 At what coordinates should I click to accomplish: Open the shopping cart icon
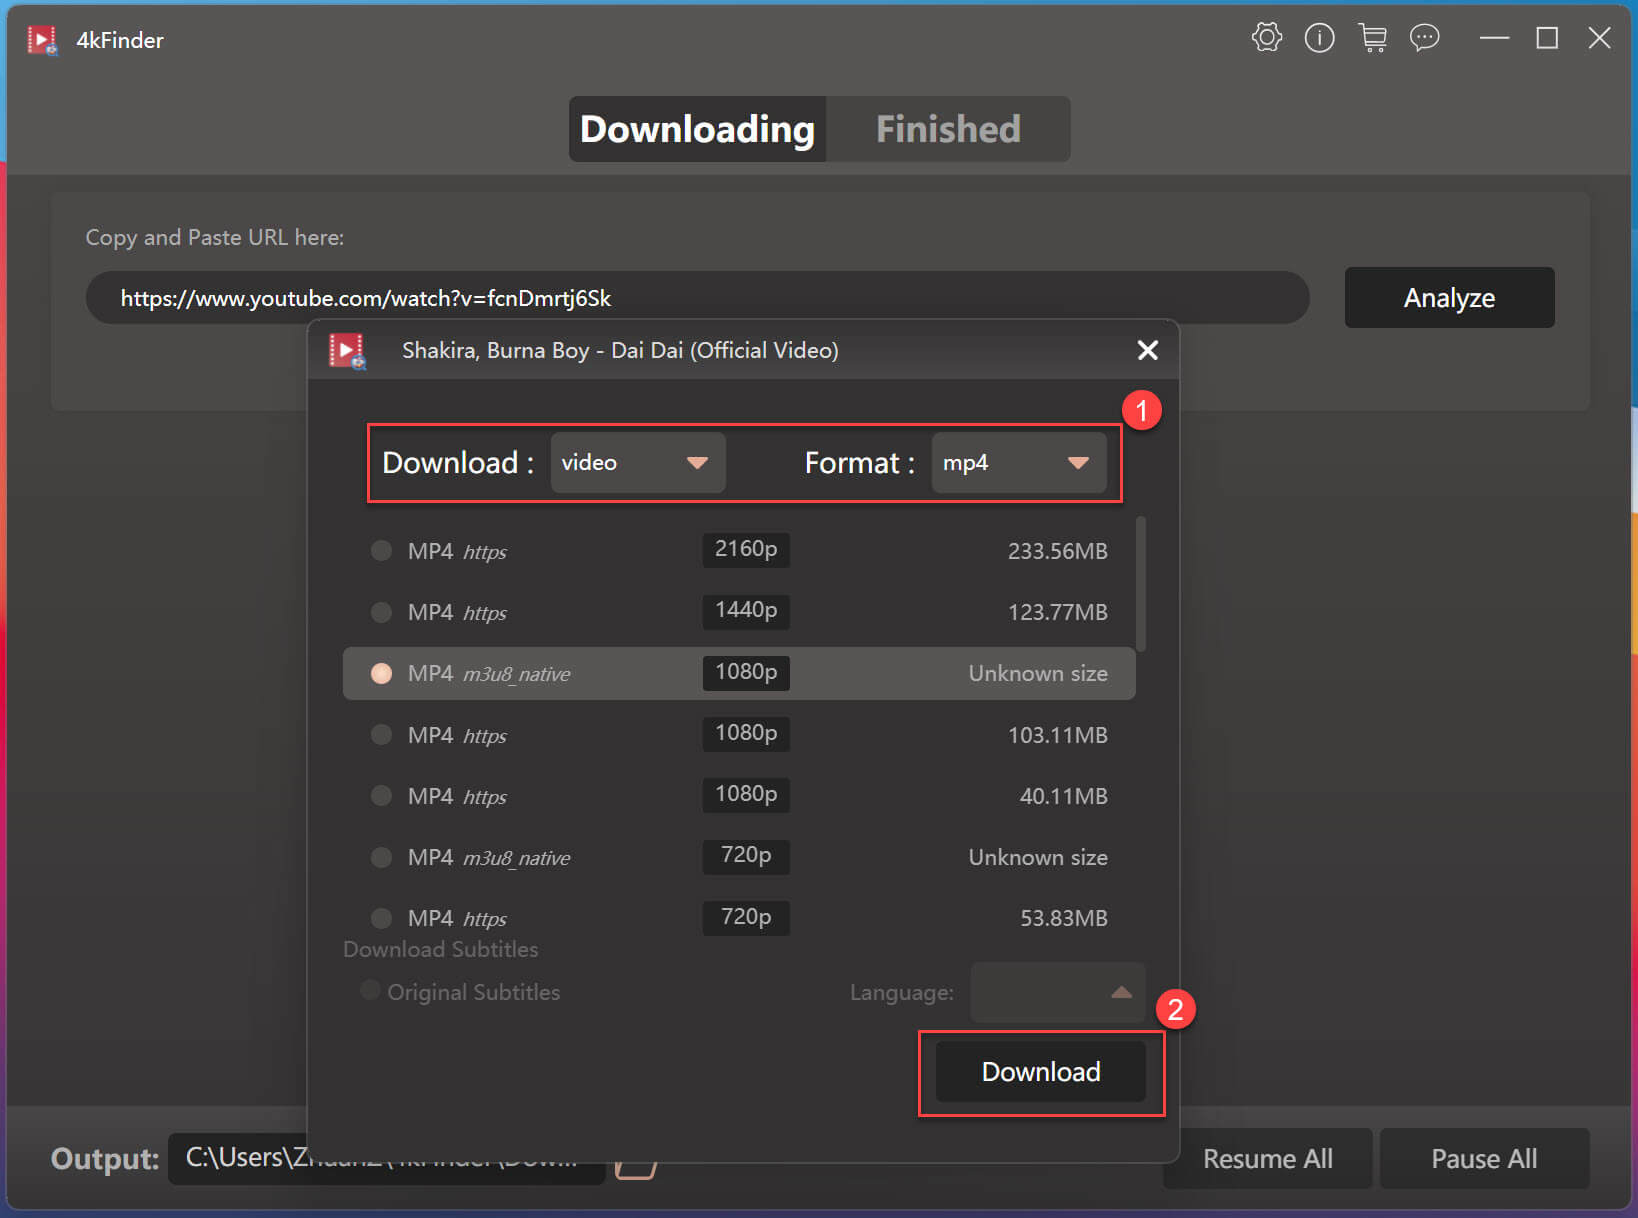[1372, 38]
